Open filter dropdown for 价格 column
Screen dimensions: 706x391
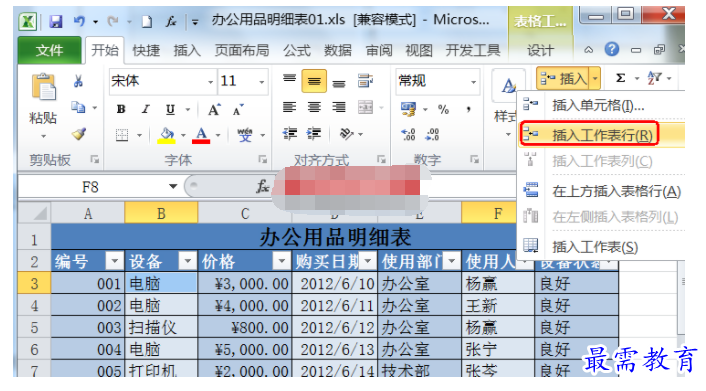(x=282, y=261)
